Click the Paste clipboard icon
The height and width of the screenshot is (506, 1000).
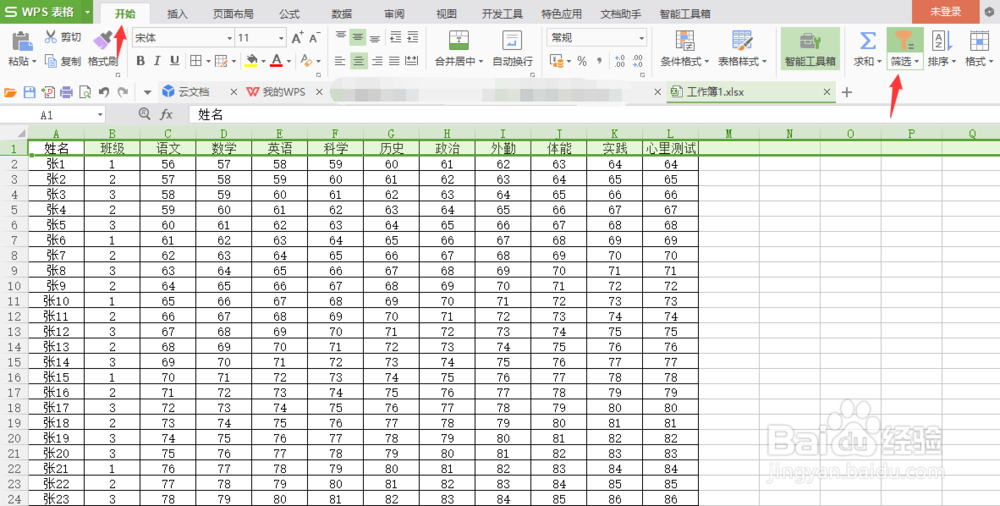click(x=22, y=41)
